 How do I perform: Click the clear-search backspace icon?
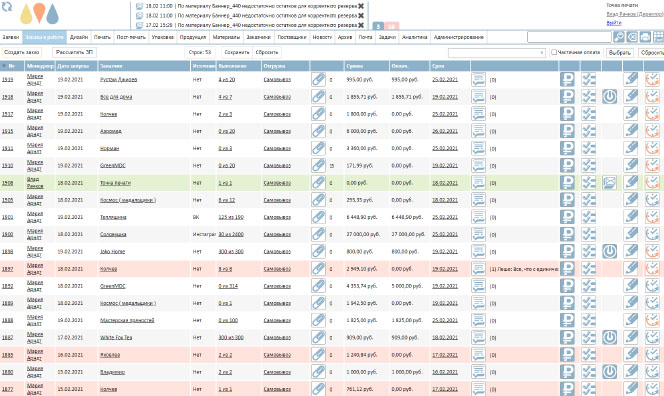[x=632, y=37]
